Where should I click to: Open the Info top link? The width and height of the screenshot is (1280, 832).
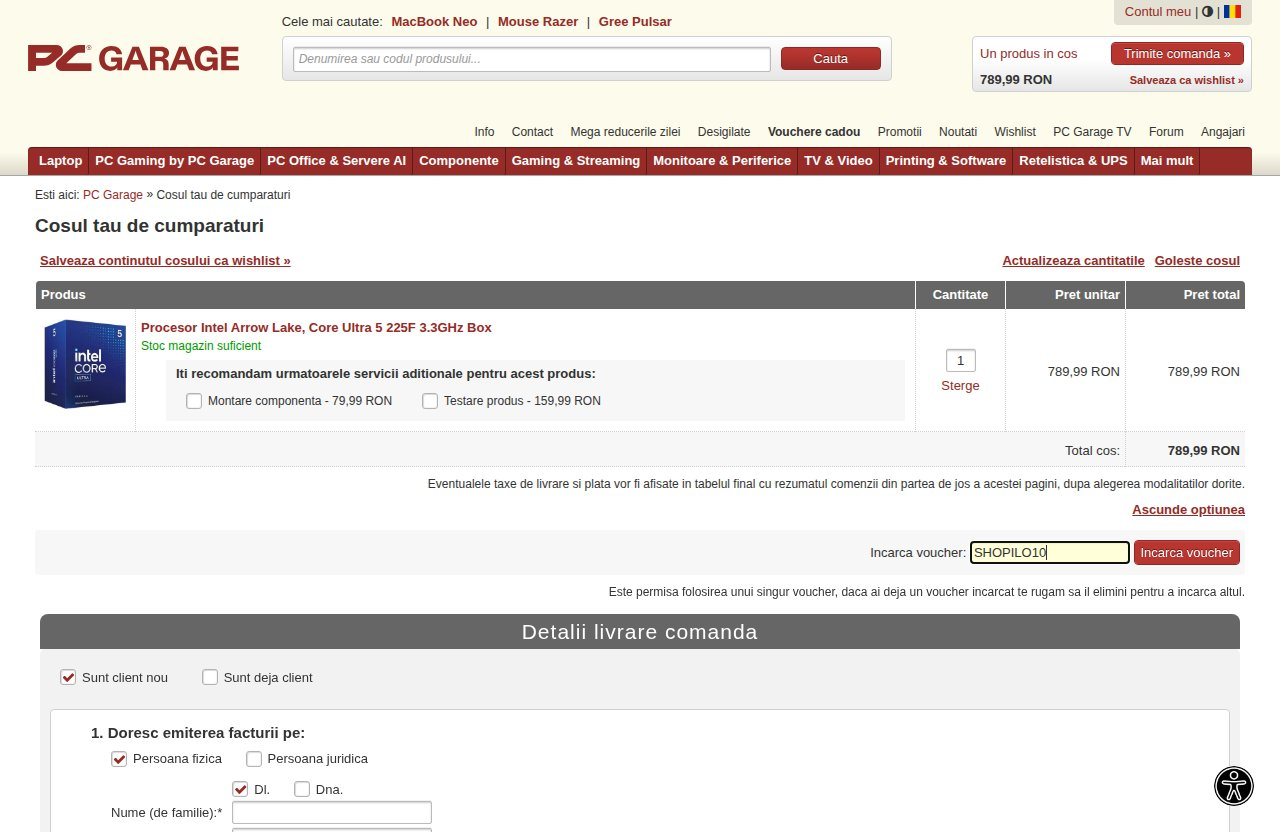(x=484, y=132)
